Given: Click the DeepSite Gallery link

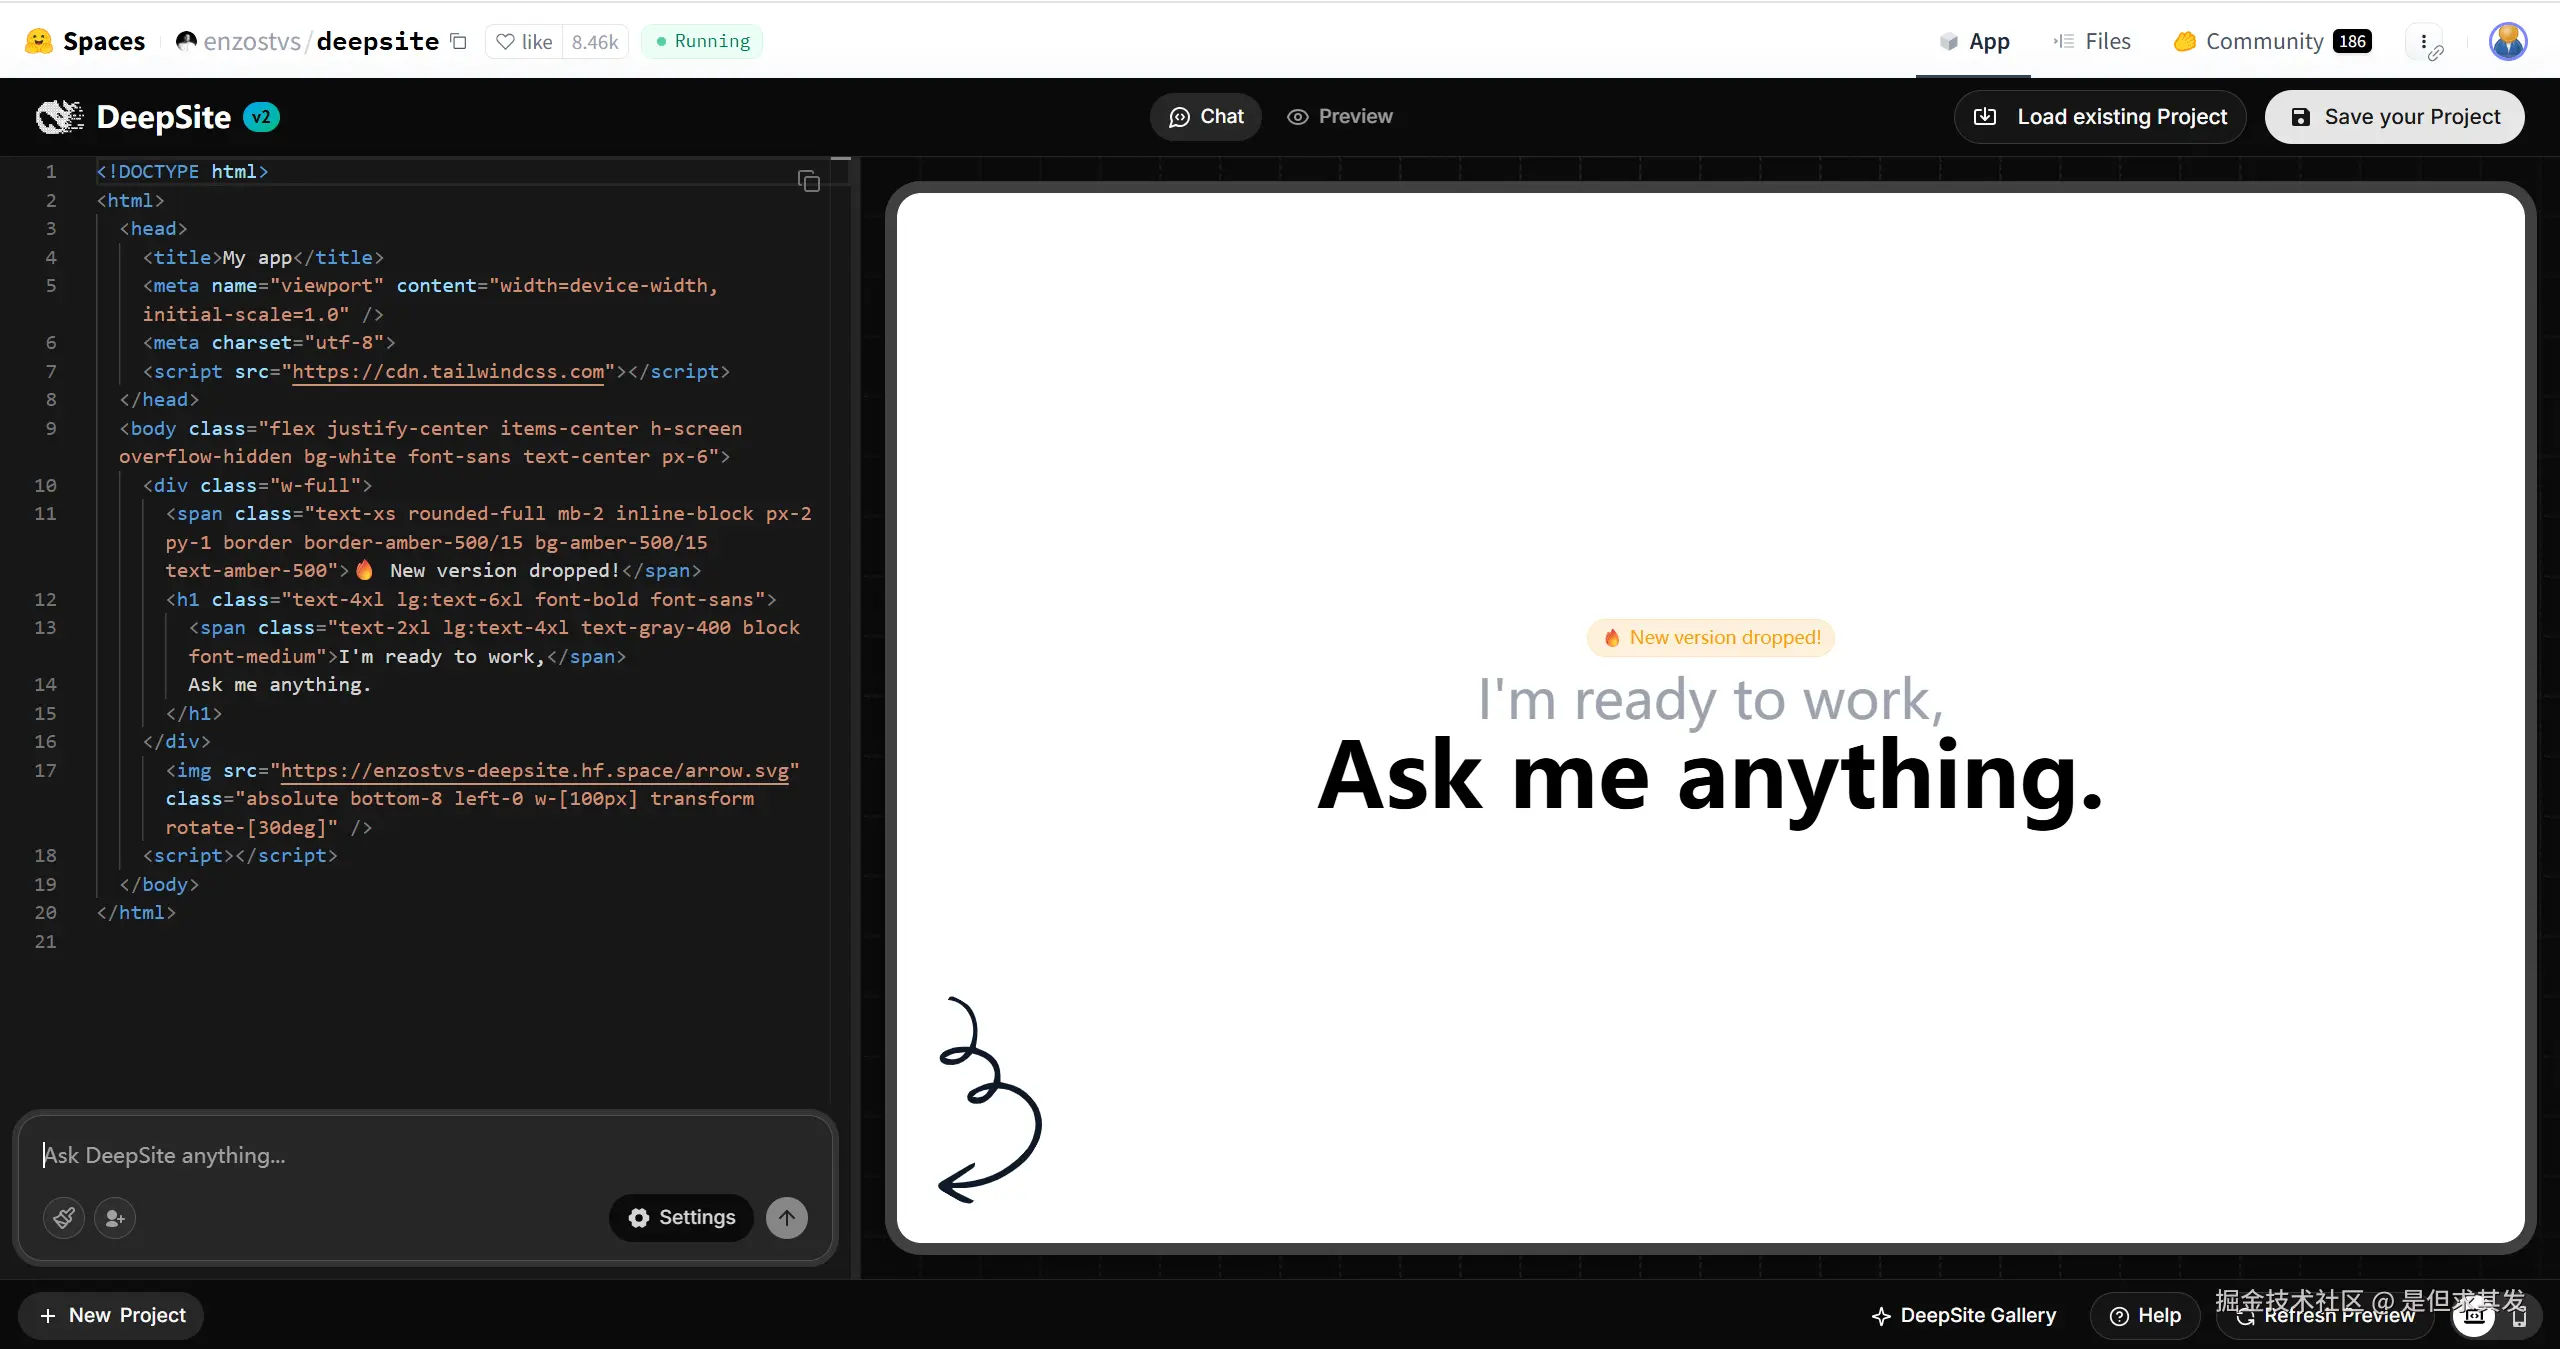Looking at the screenshot, I should click(x=1964, y=1315).
